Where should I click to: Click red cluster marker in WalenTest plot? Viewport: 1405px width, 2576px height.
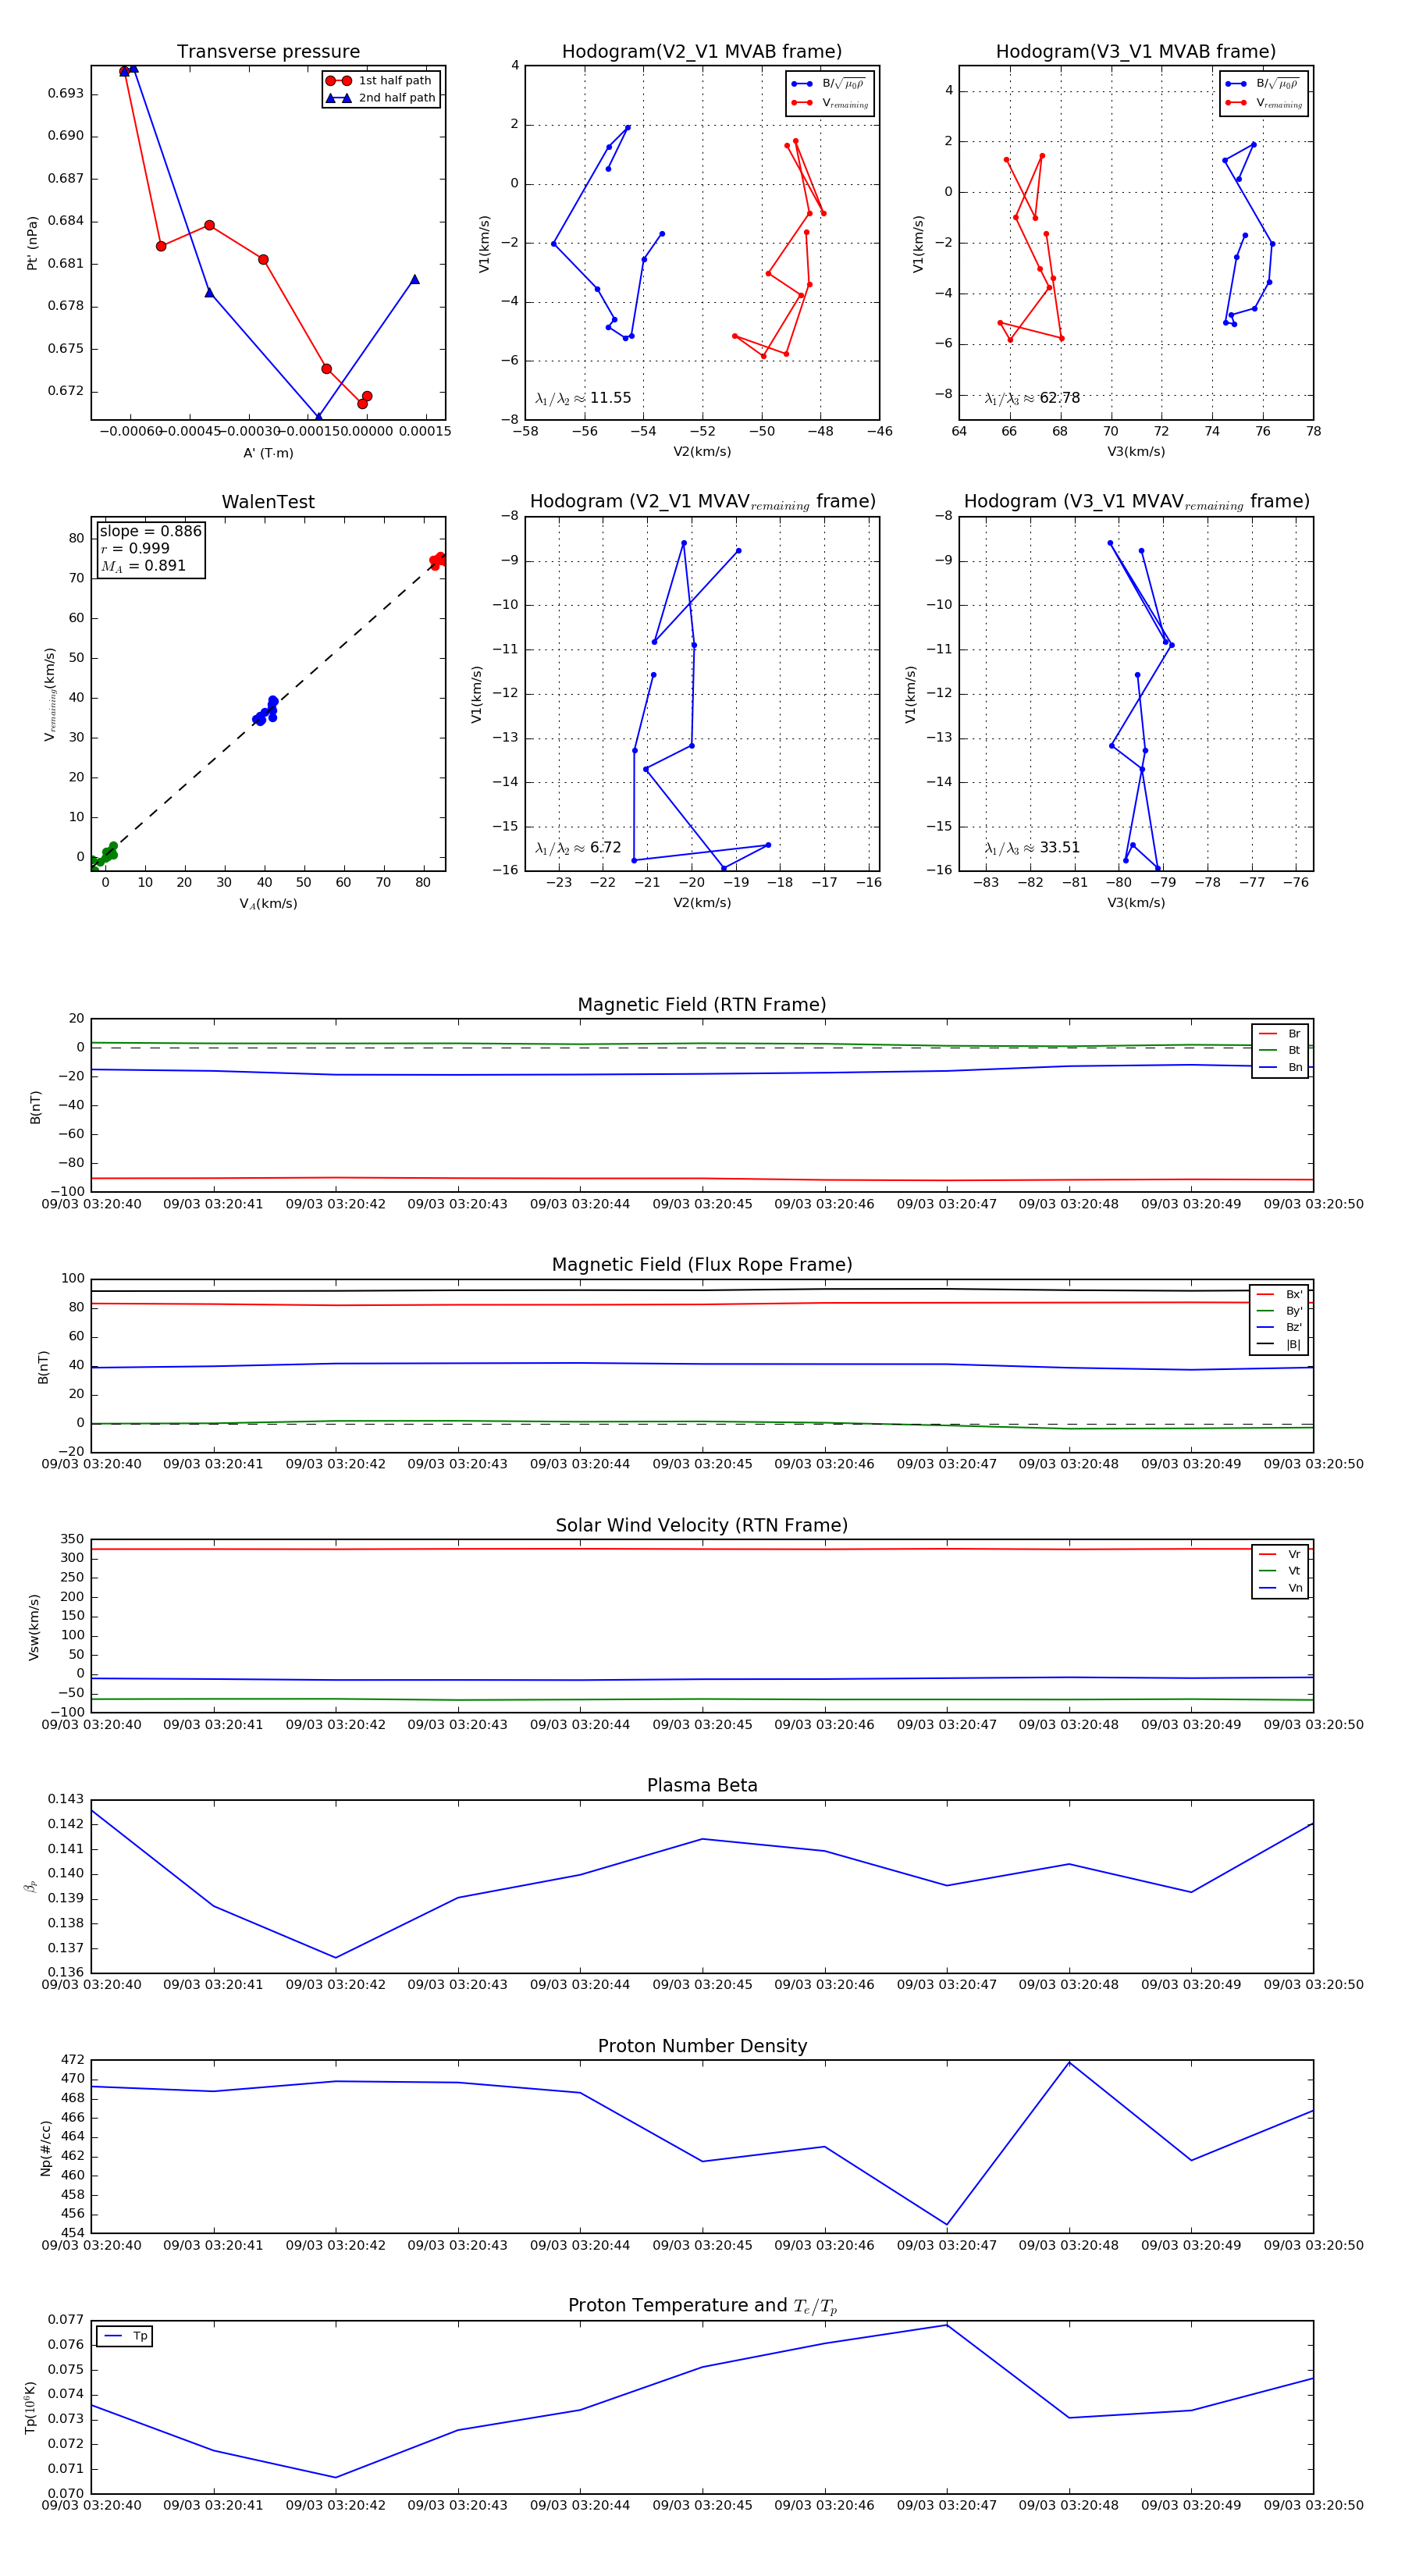click(x=437, y=561)
